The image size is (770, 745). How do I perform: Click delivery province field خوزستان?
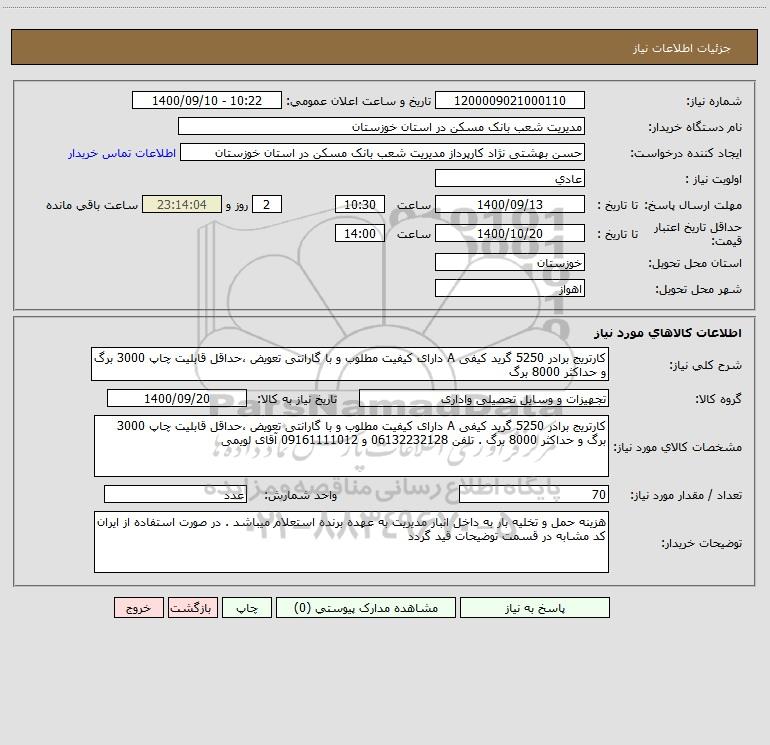(x=510, y=262)
